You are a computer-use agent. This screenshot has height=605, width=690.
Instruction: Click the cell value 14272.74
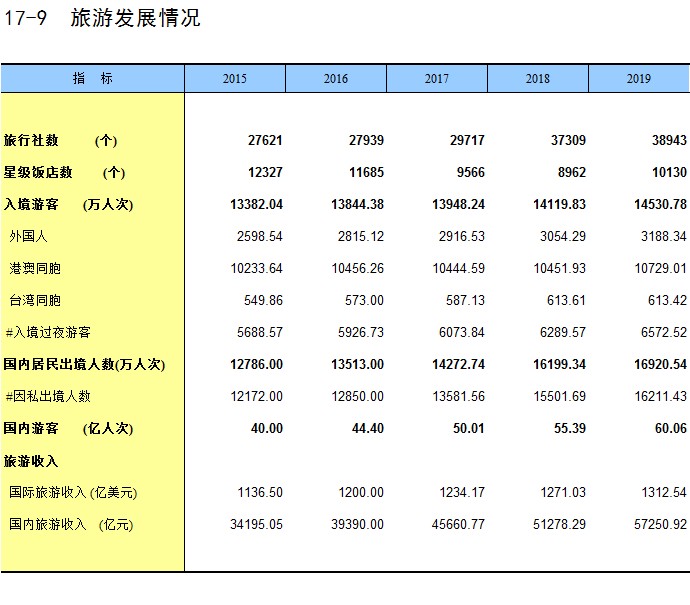tap(458, 364)
